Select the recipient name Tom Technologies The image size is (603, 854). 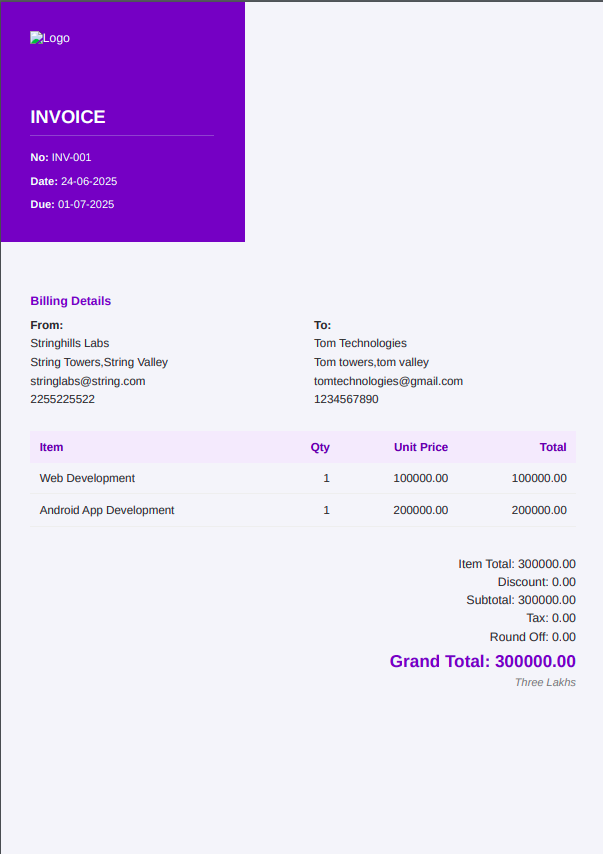click(360, 343)
